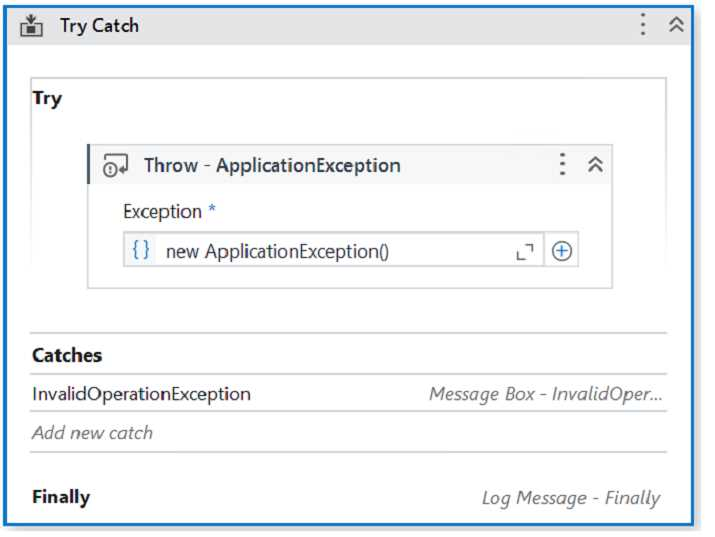The width and height of the screenshot is (715, 537).
Task: Click the Exception field label
Action: pos(162,212)
